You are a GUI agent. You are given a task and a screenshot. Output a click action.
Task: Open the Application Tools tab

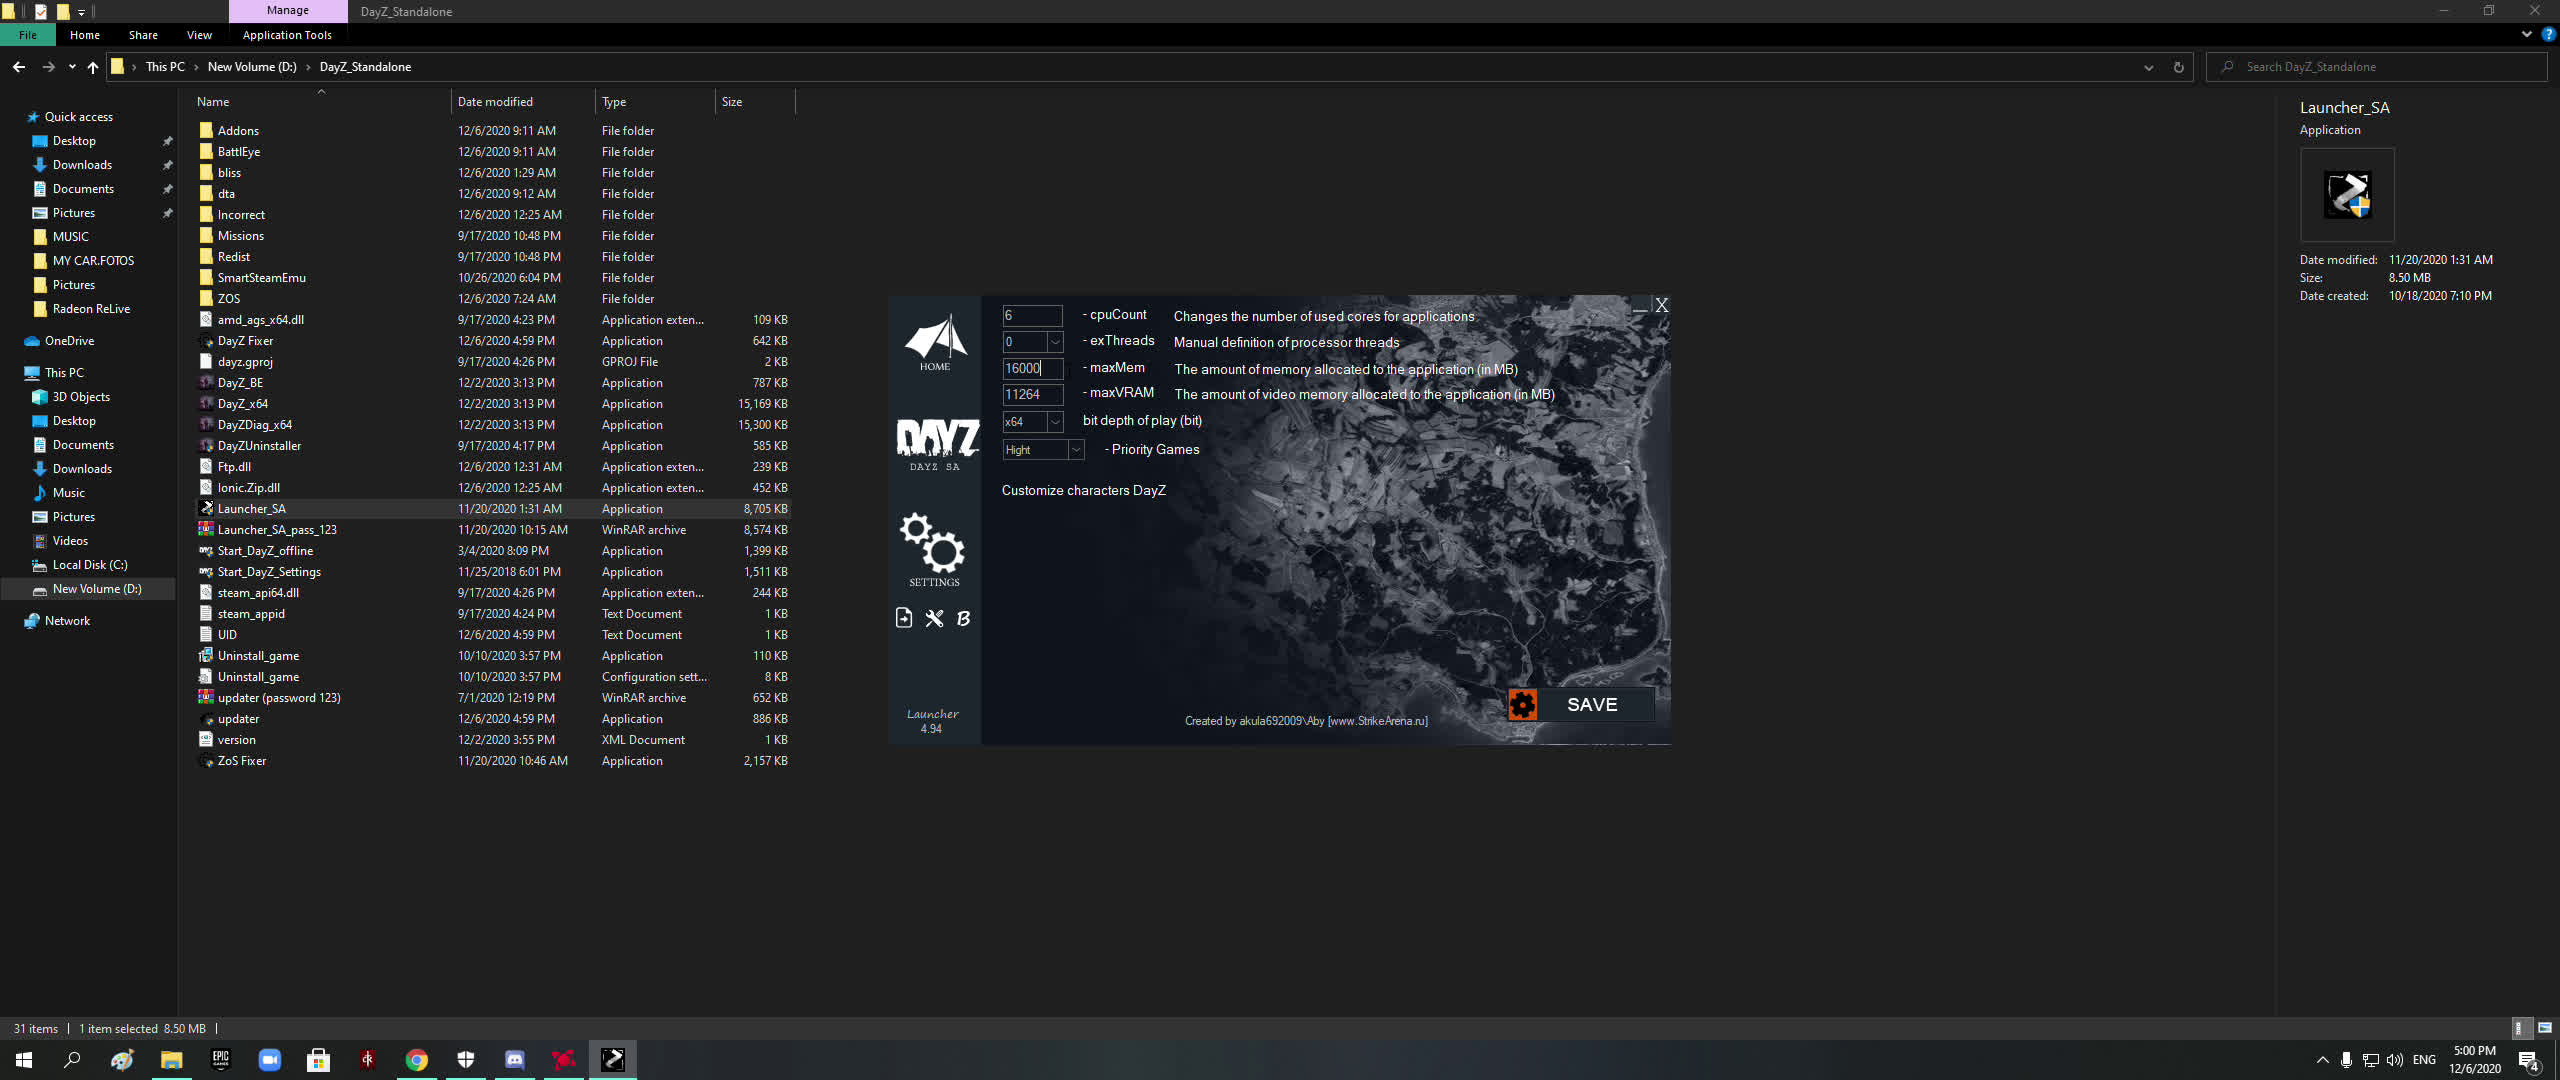(x=287, y=34)
